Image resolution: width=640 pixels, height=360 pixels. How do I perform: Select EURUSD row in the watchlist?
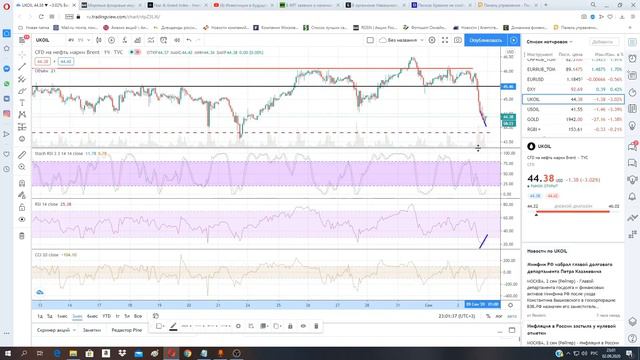(573, 79)
